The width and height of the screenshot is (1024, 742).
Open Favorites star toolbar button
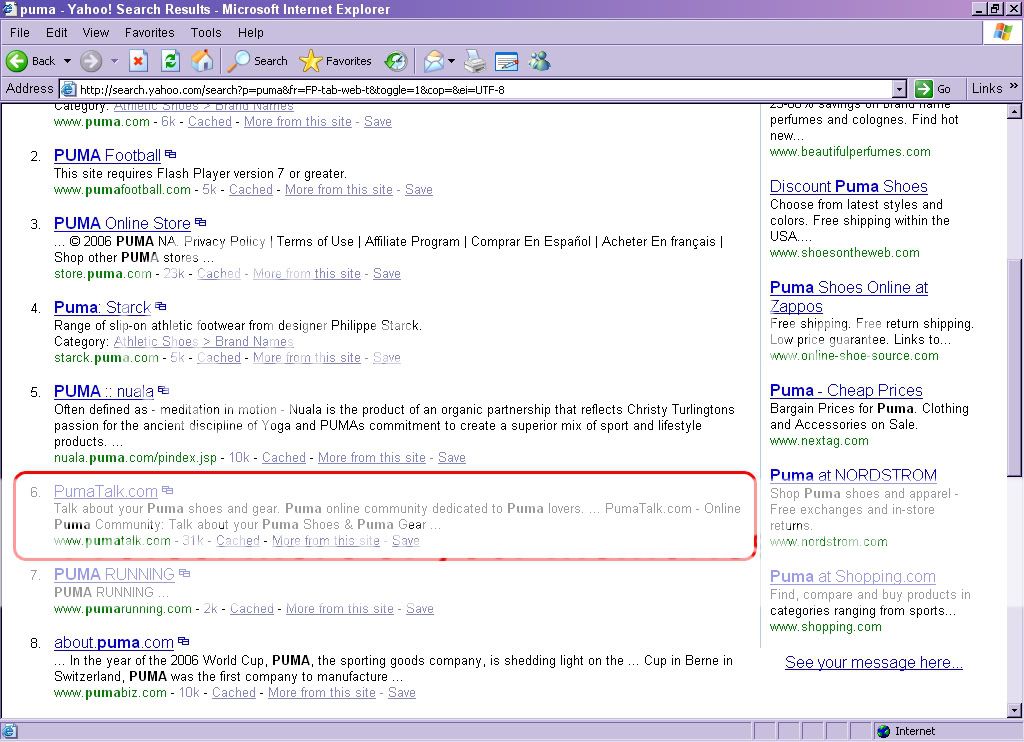coord(336,61)
